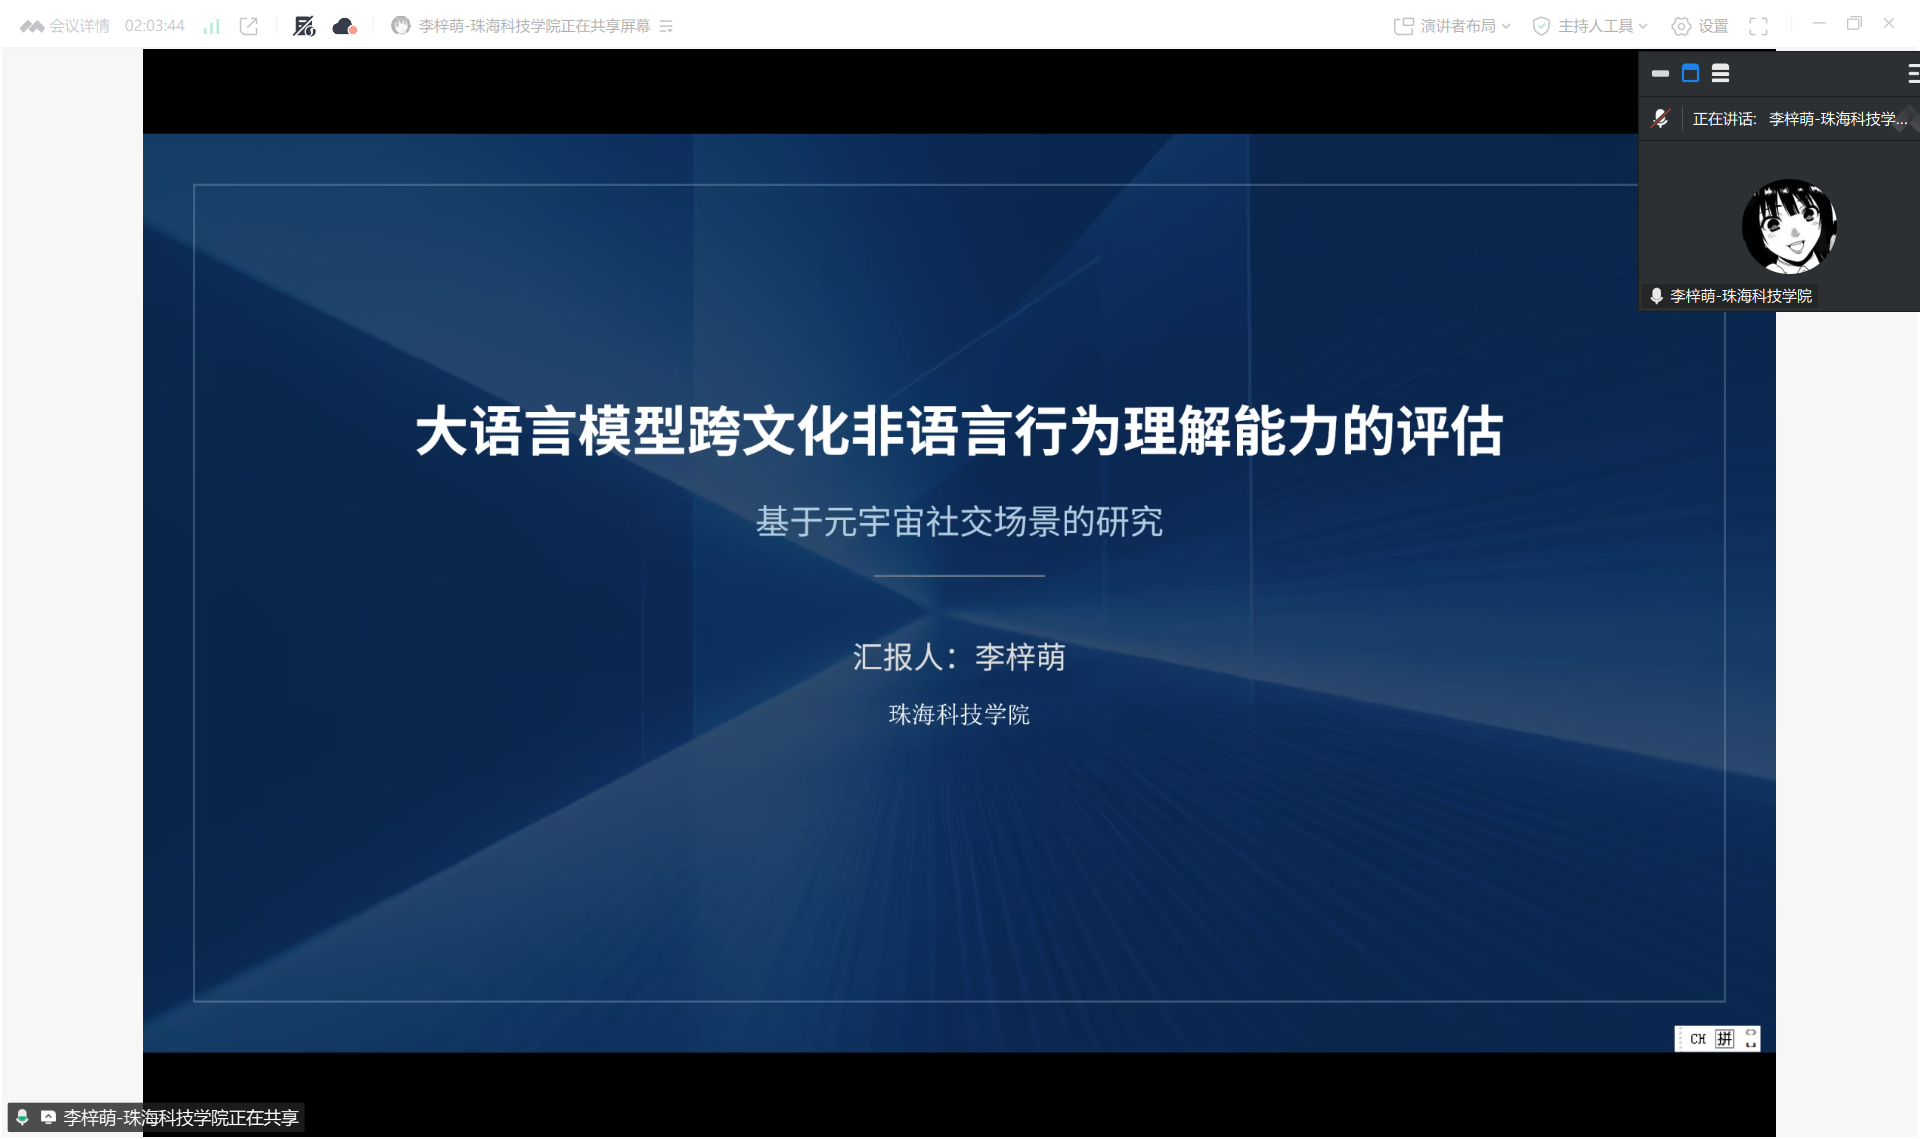Open the cloud recording status icon
The height and width of the screenshot is (1139, 1920).
[344, 26]
